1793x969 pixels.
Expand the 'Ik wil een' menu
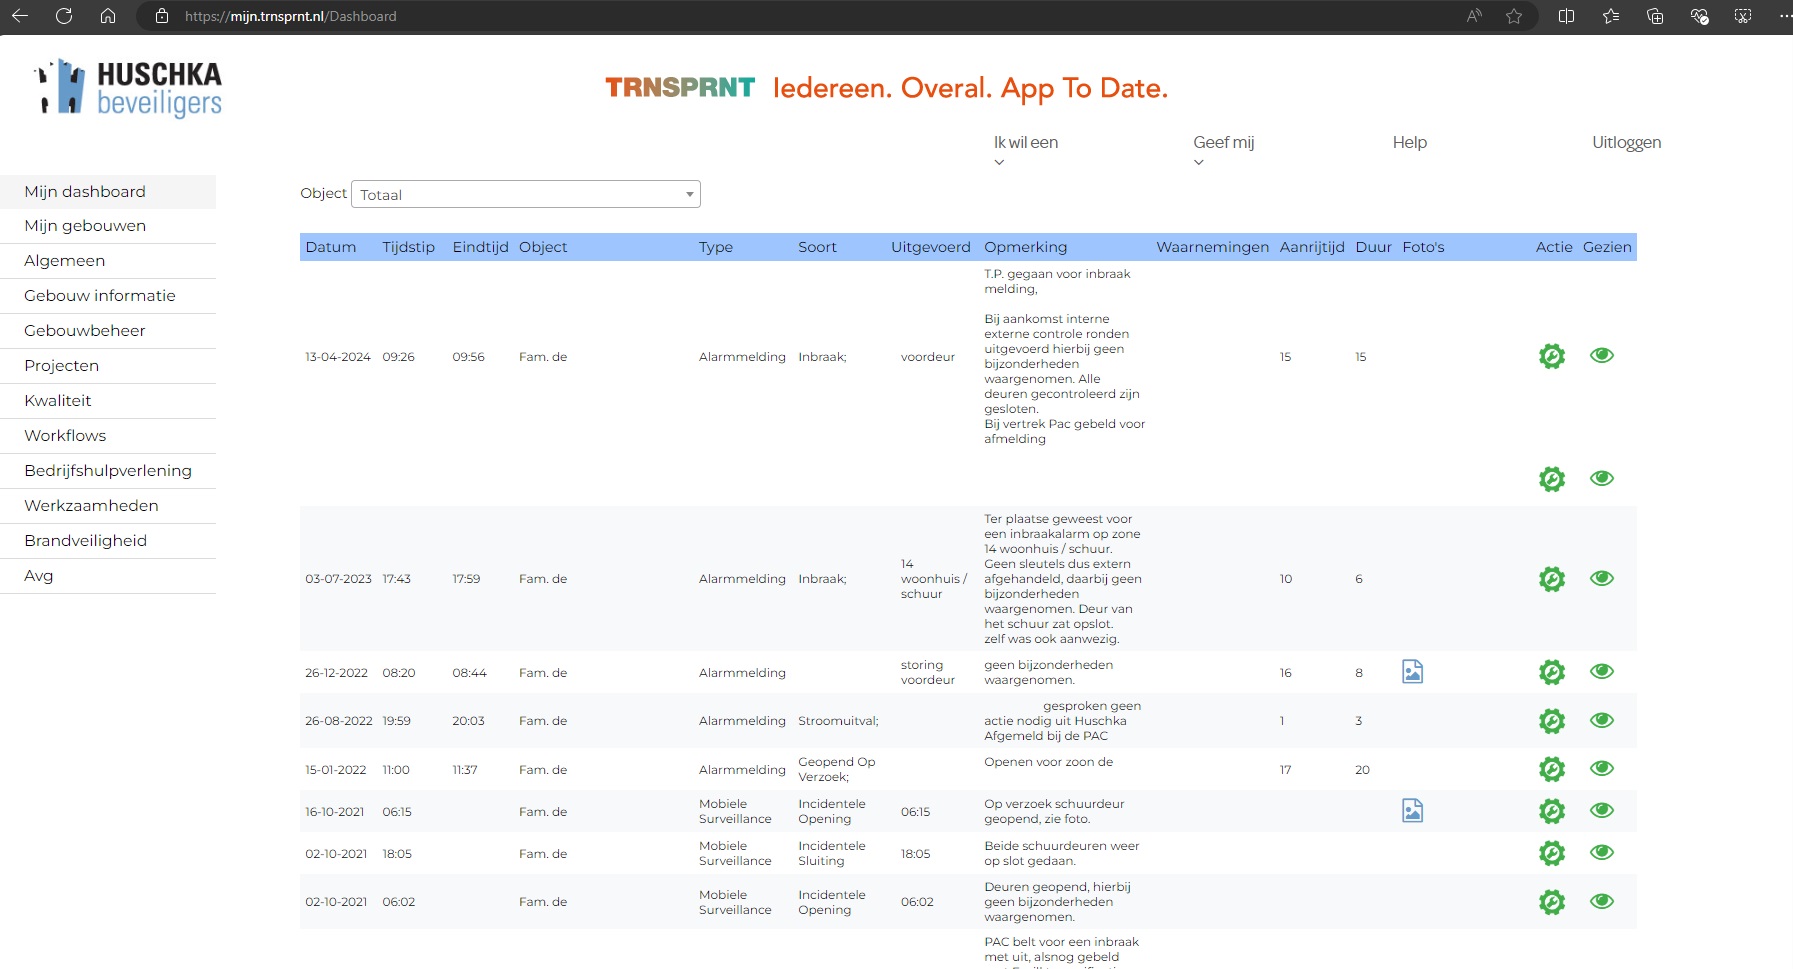1025,150
